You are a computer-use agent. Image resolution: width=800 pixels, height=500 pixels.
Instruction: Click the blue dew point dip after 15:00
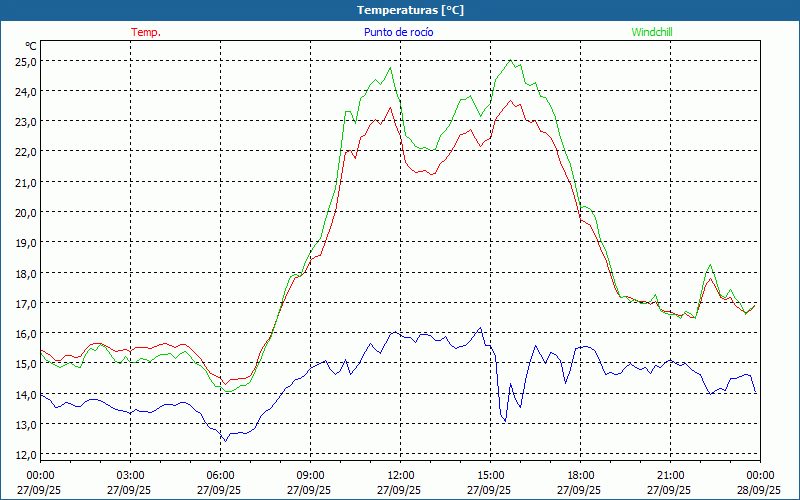tap(504, 421)
